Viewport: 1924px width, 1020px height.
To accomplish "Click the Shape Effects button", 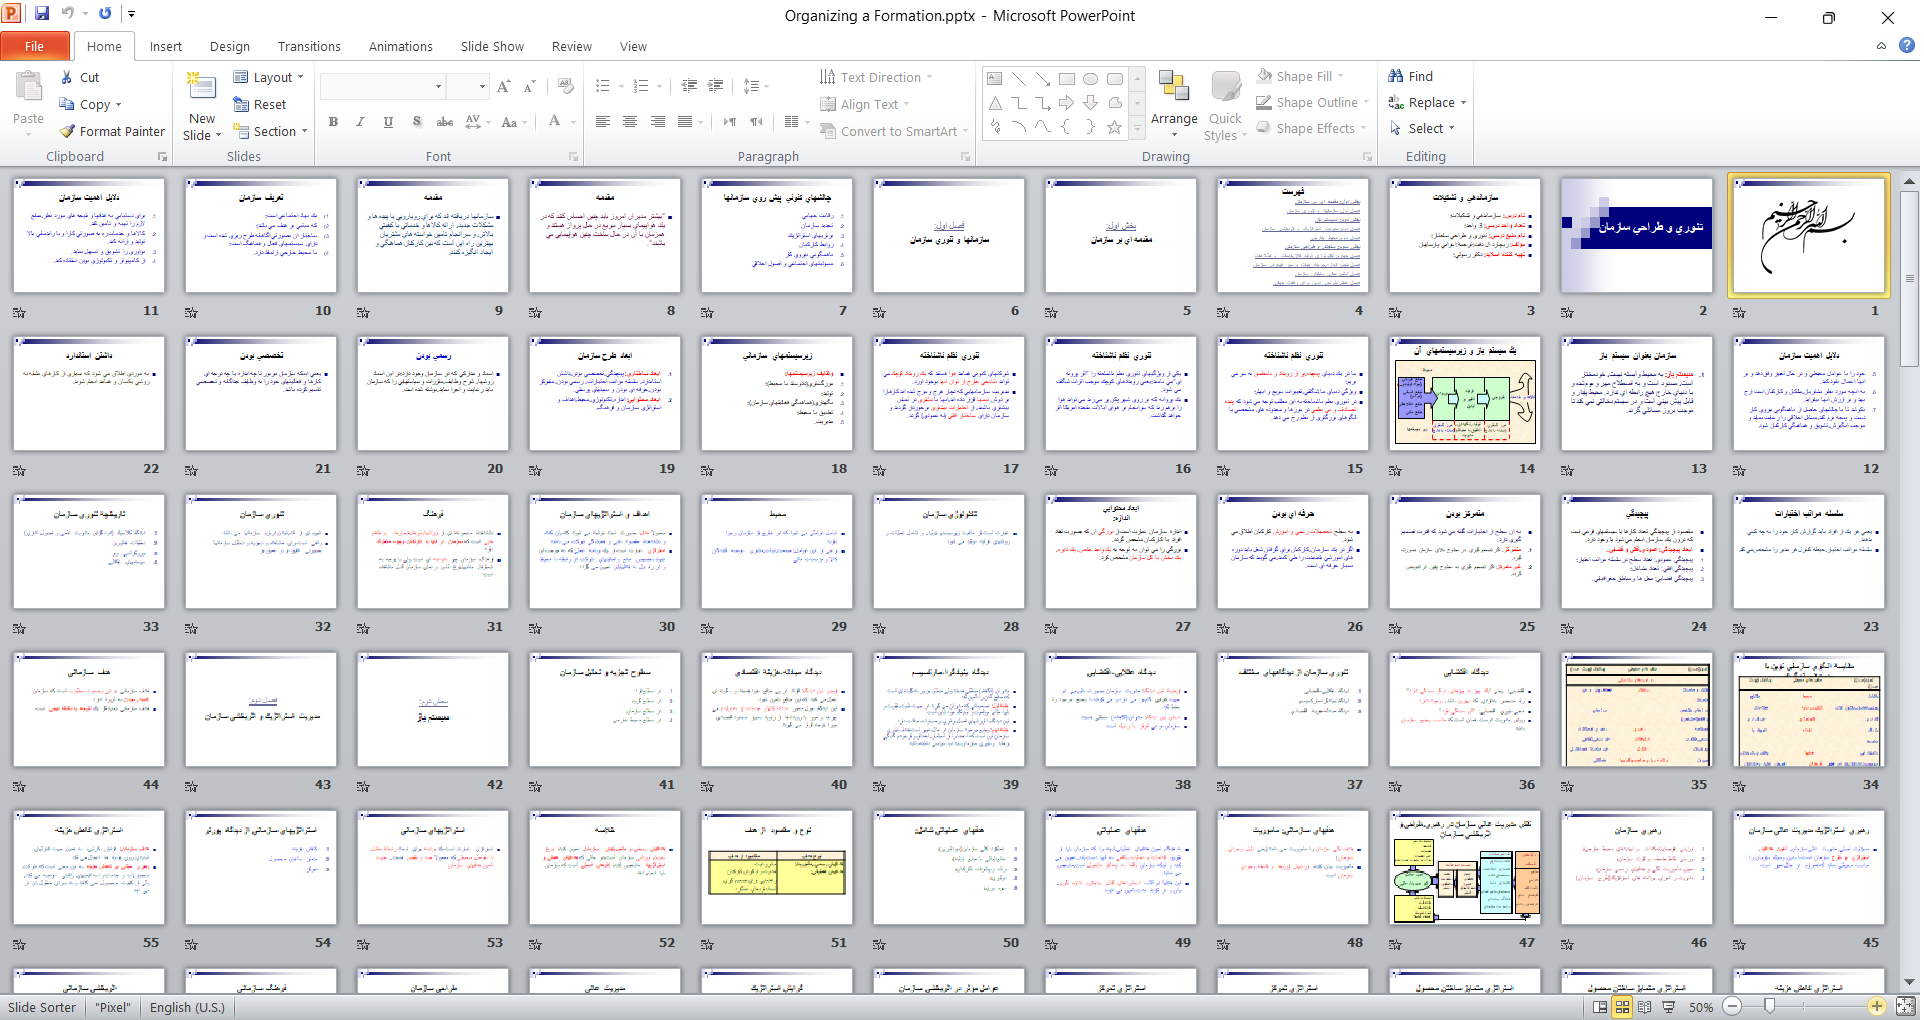I will (x=1313, y=128).
